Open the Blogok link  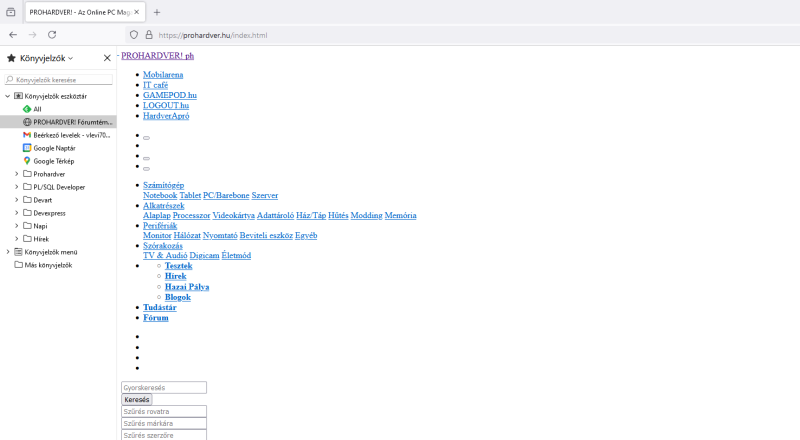pyautogui.click(x=178, y=297)
